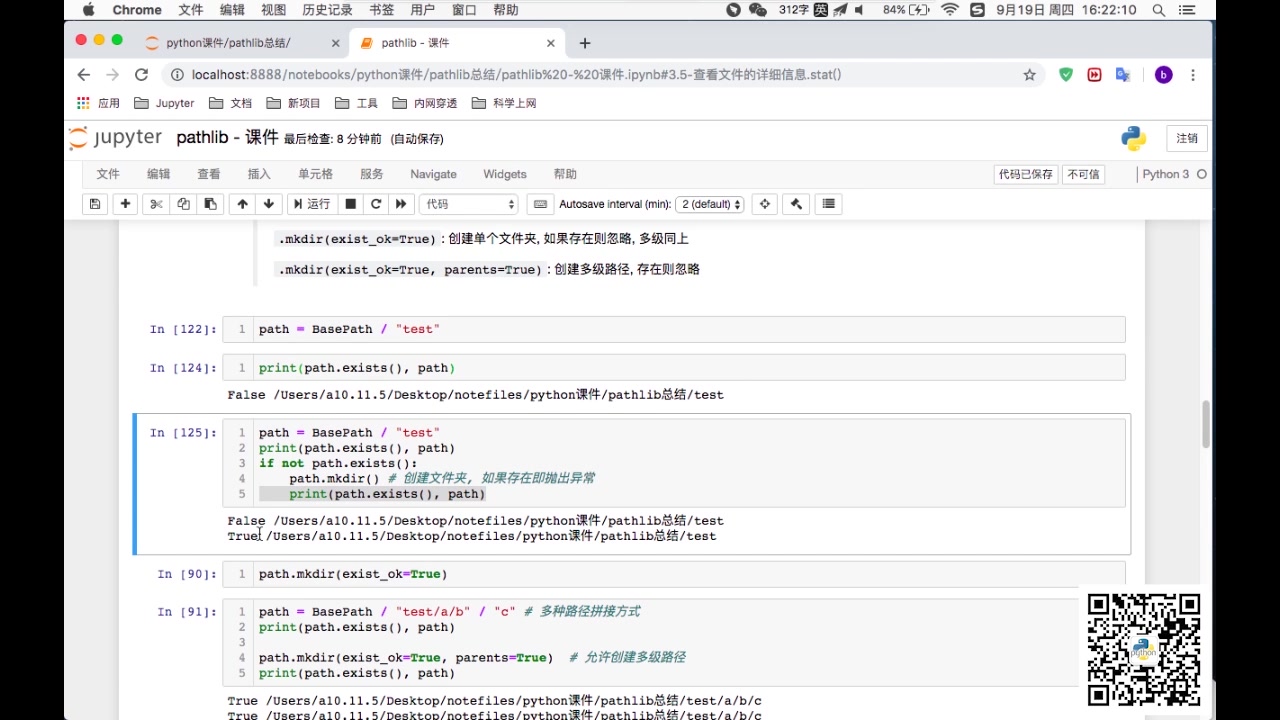Image resolution: width=1280 pixels, height=720 pixels.
Task: Click cell In [122] code input
Action: 674,329
